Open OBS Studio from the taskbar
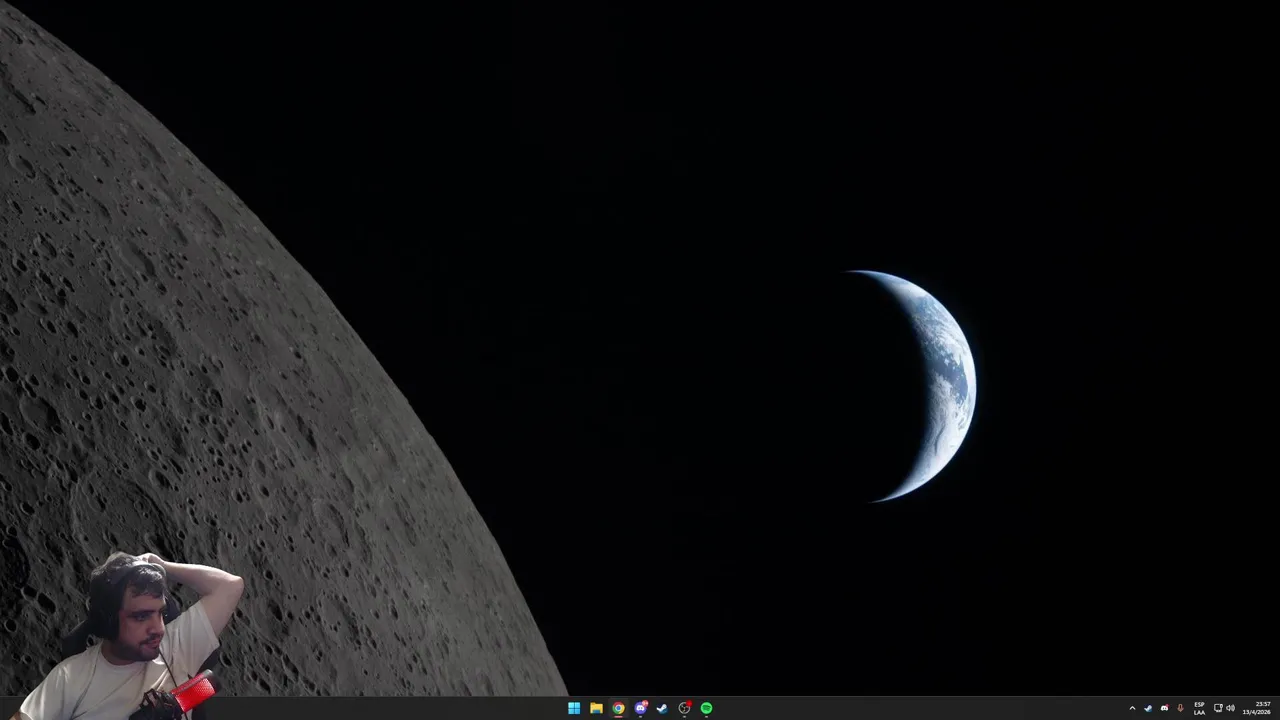The width and height of the screenshot is (1280, 720). click(684, 708)
